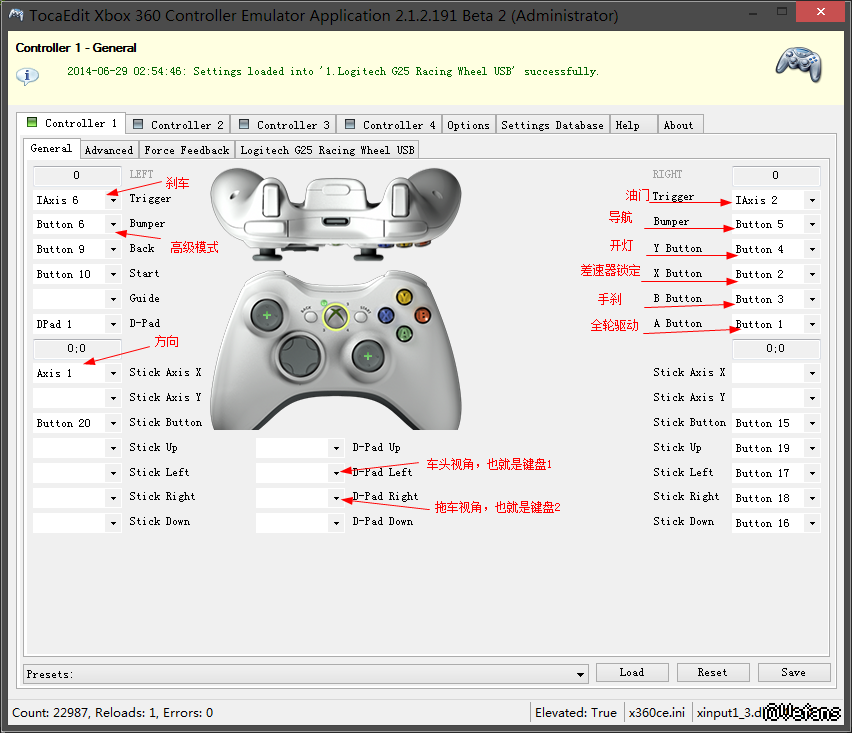
Task: Click the left thumbstick on controller image
Action: [x=266, y=315]
